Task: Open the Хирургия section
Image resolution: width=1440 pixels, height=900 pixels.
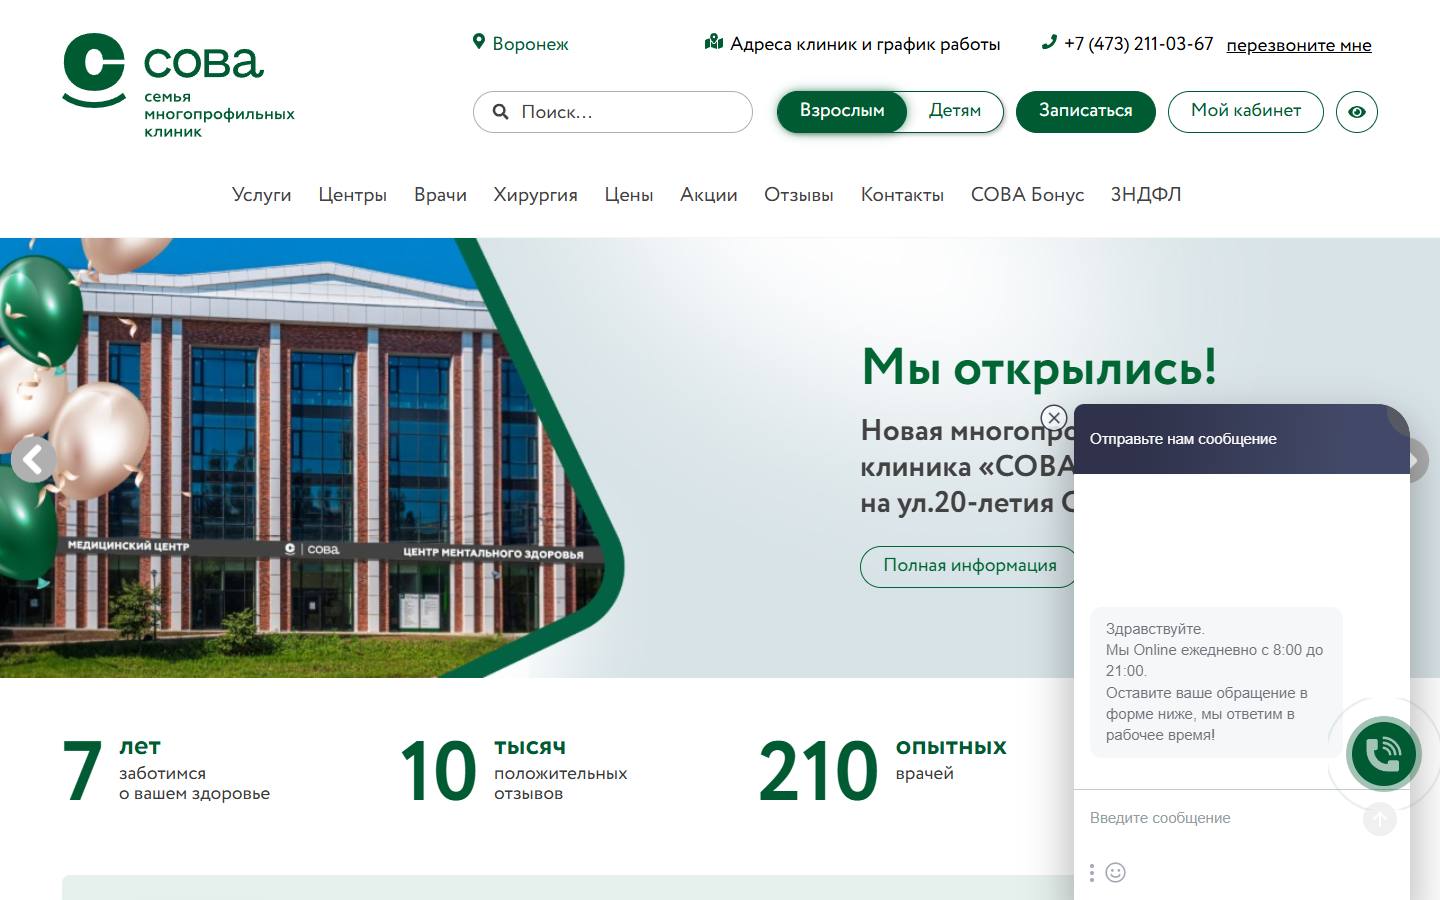Action: pyautogui.click(x=536, y=195)
